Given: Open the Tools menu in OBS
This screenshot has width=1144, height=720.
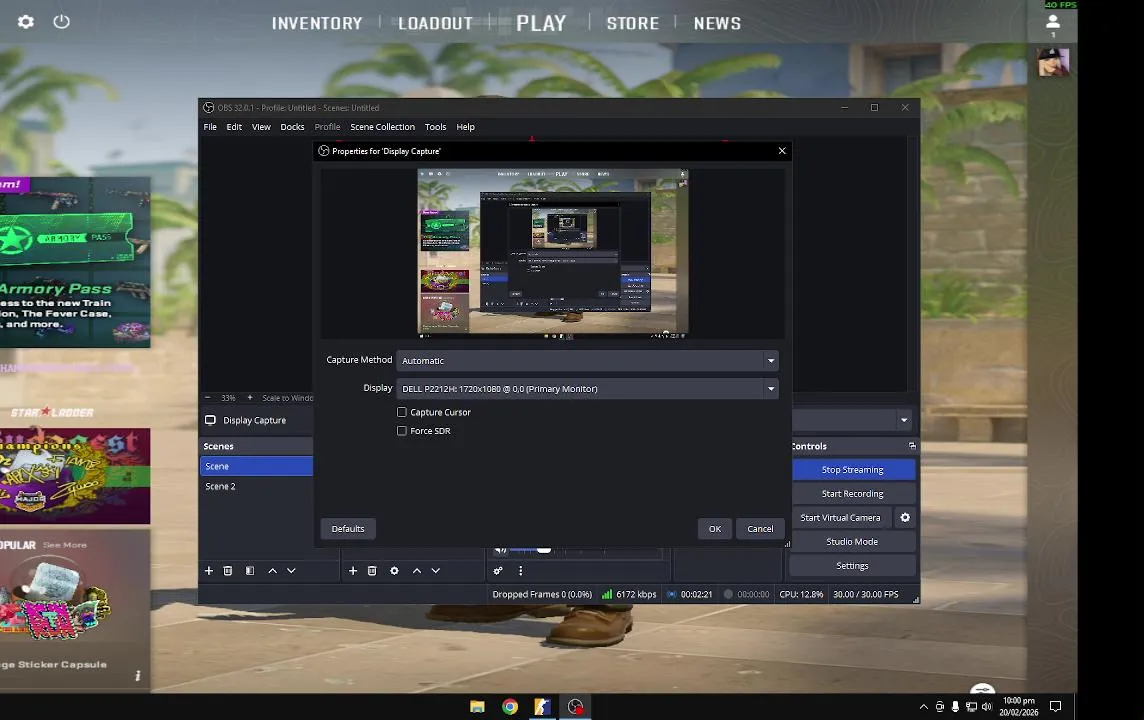Looking at the screenshot, I should (436, 127).
